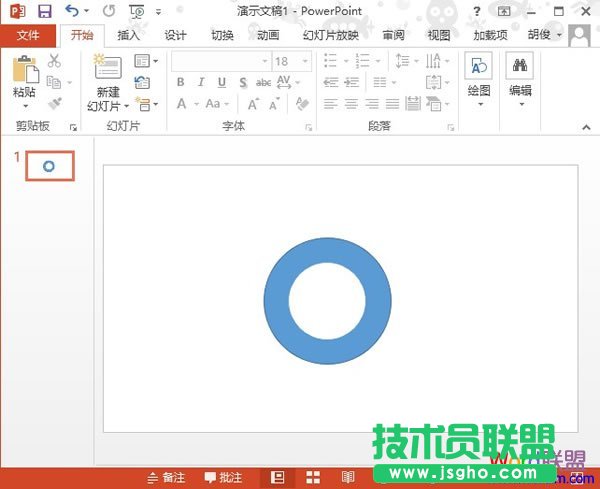Open the 胡俊 account menu
Viewport: 600px width, 489px height.
544,35
